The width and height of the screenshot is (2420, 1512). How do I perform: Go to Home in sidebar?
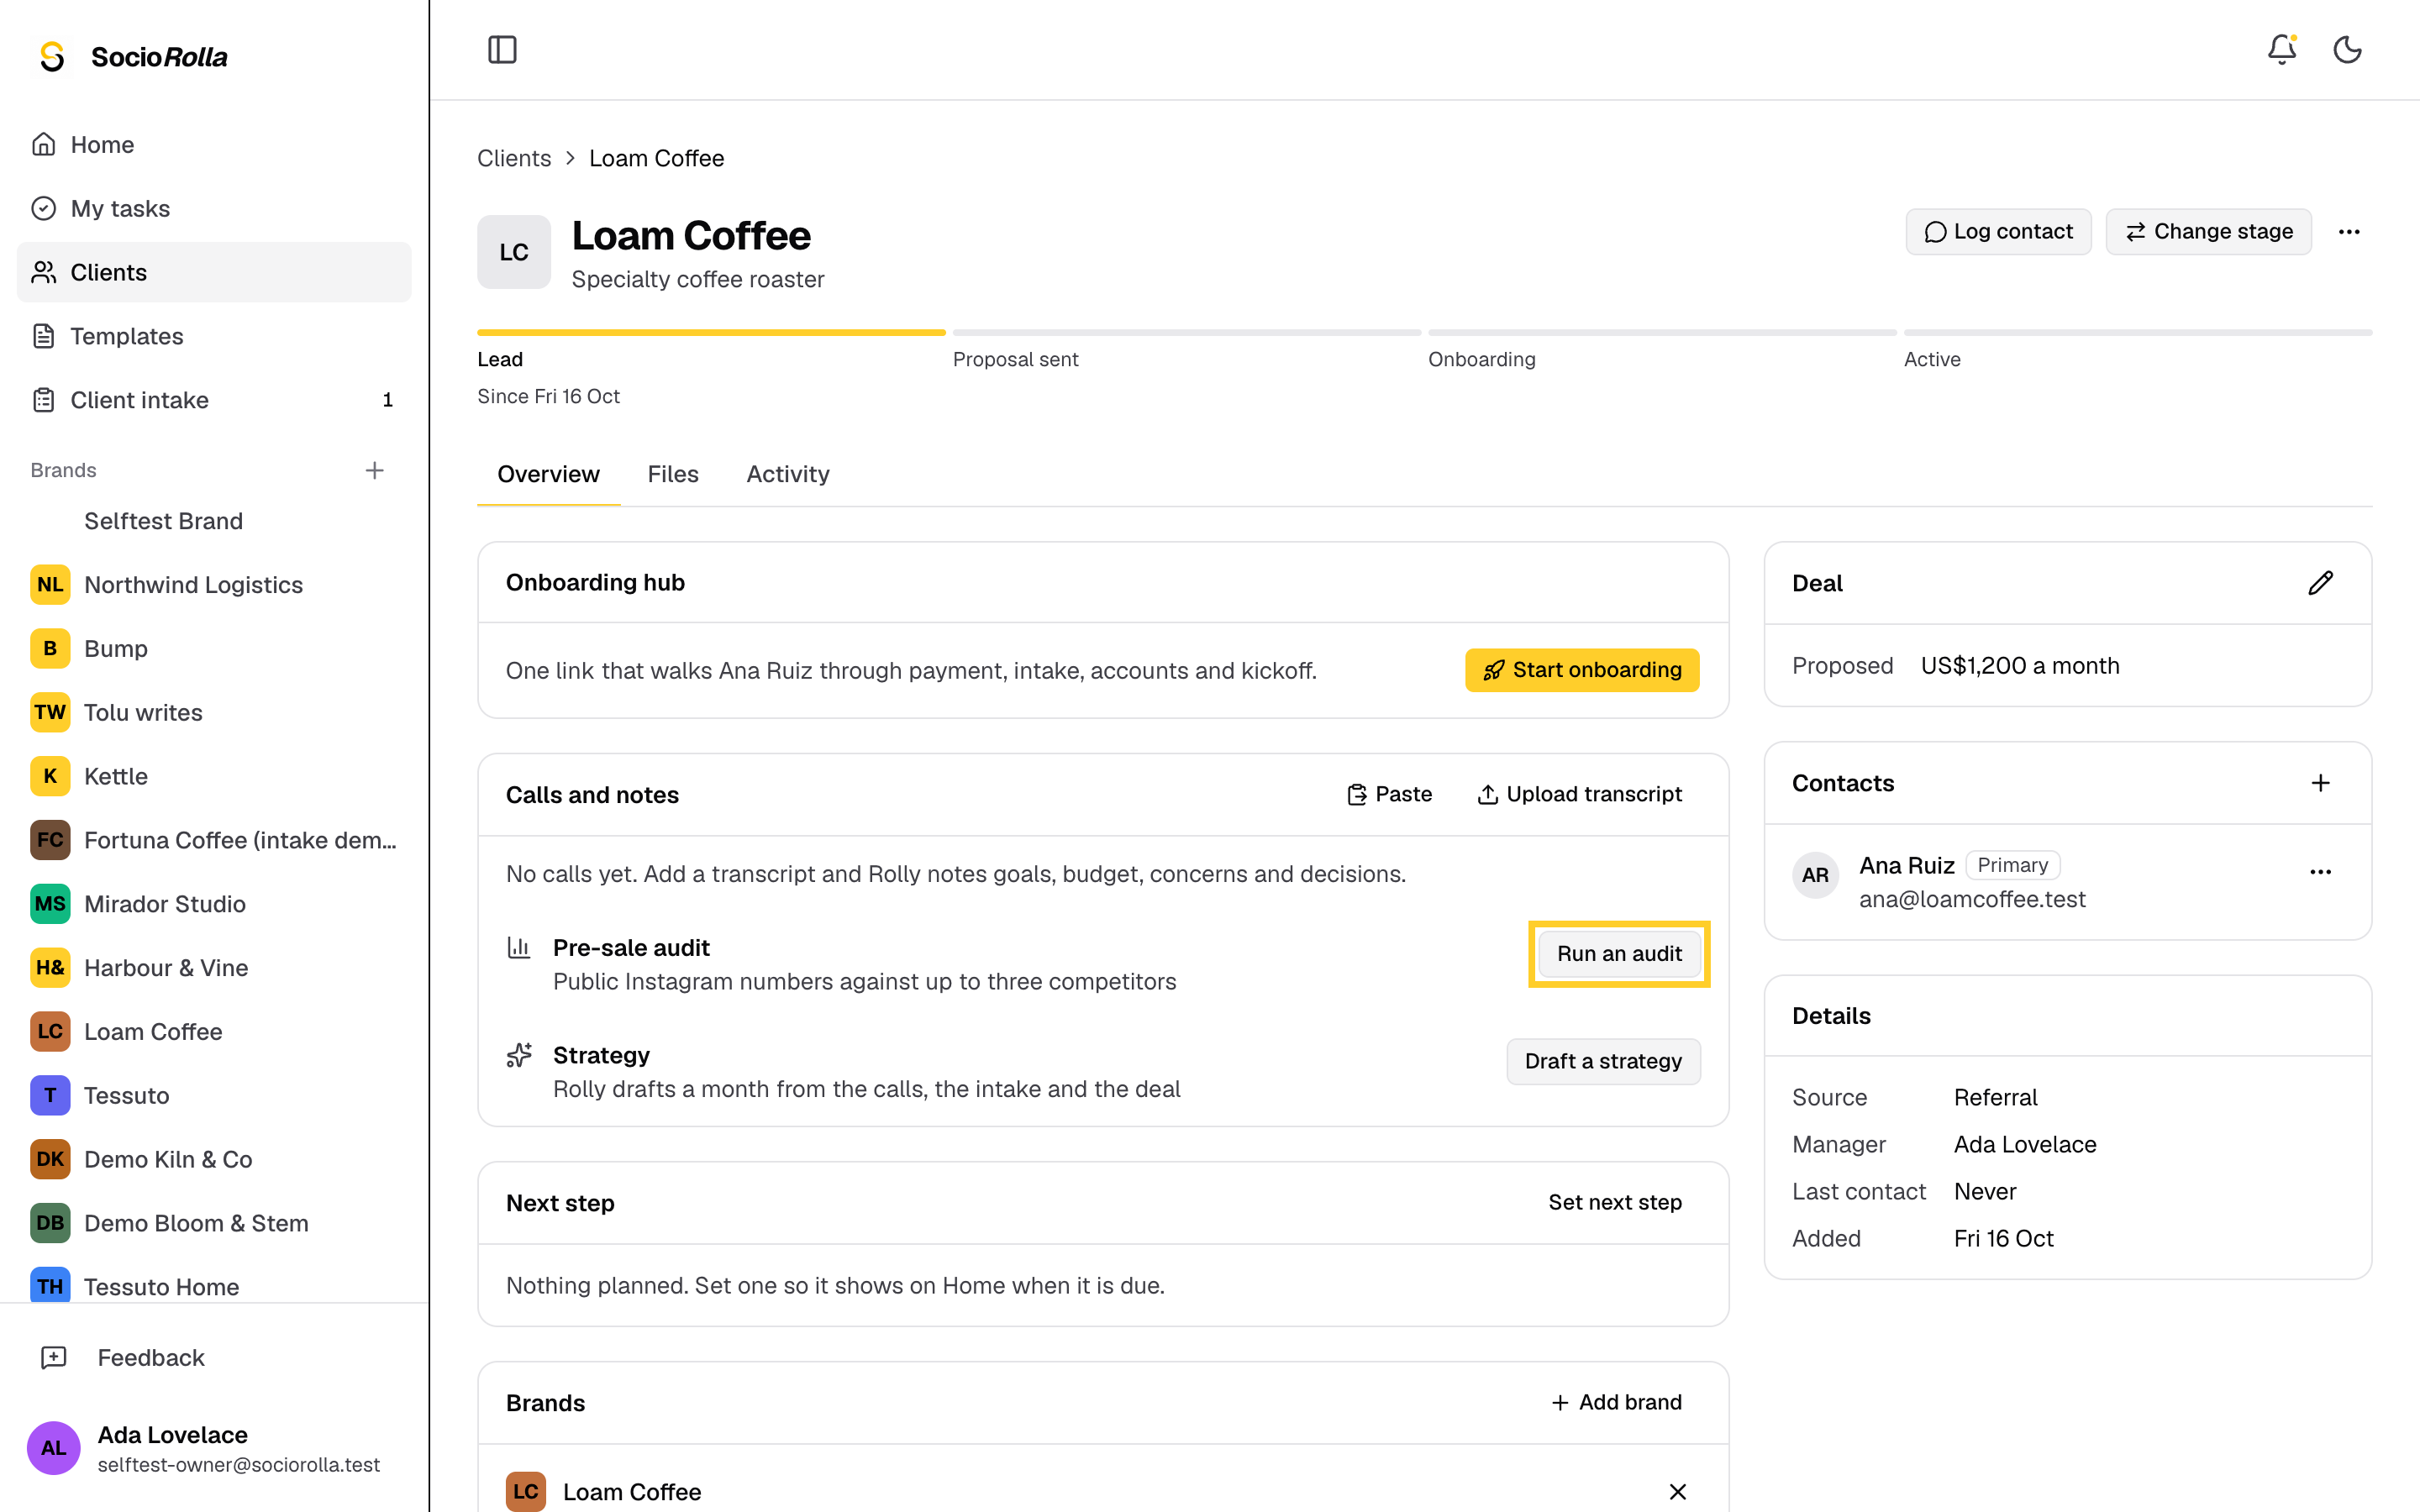tap(214, 144)
